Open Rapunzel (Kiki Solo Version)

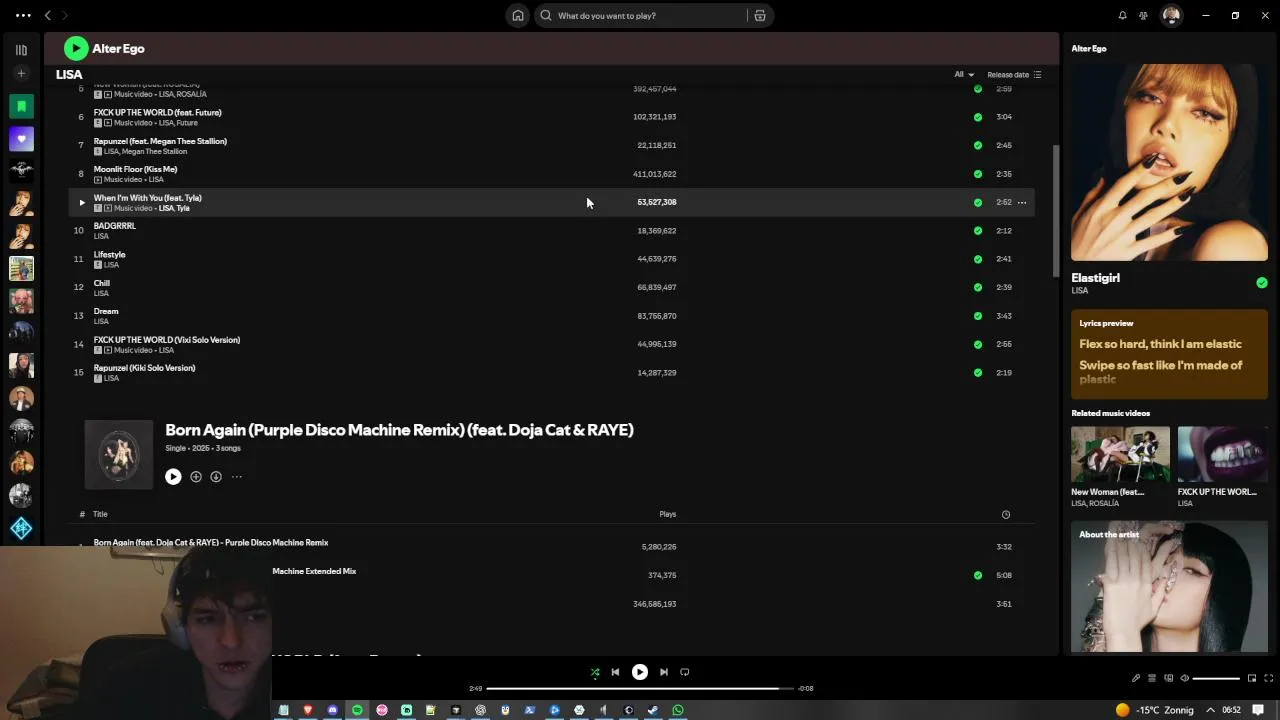(x=144, y=368)
